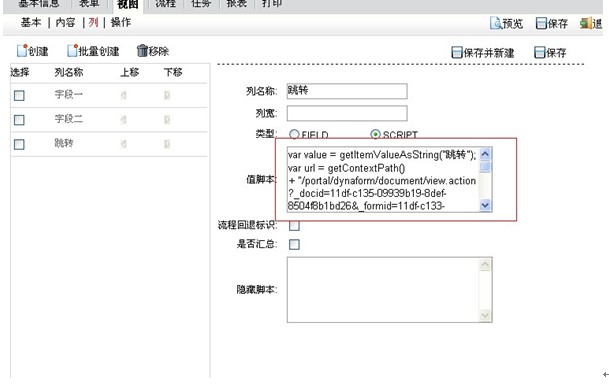The height and width of the screenshot is (384, 609).
Task: Move 字段一 row up with its 上移 arrow
Action: (124, 95)
